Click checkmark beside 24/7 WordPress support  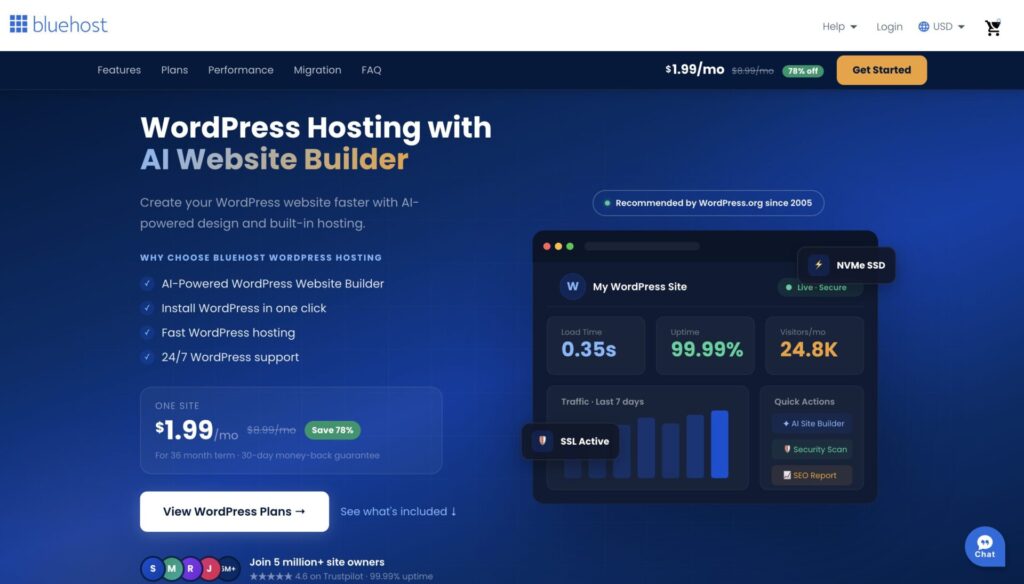pyautogui.click(x=147, y=357)
